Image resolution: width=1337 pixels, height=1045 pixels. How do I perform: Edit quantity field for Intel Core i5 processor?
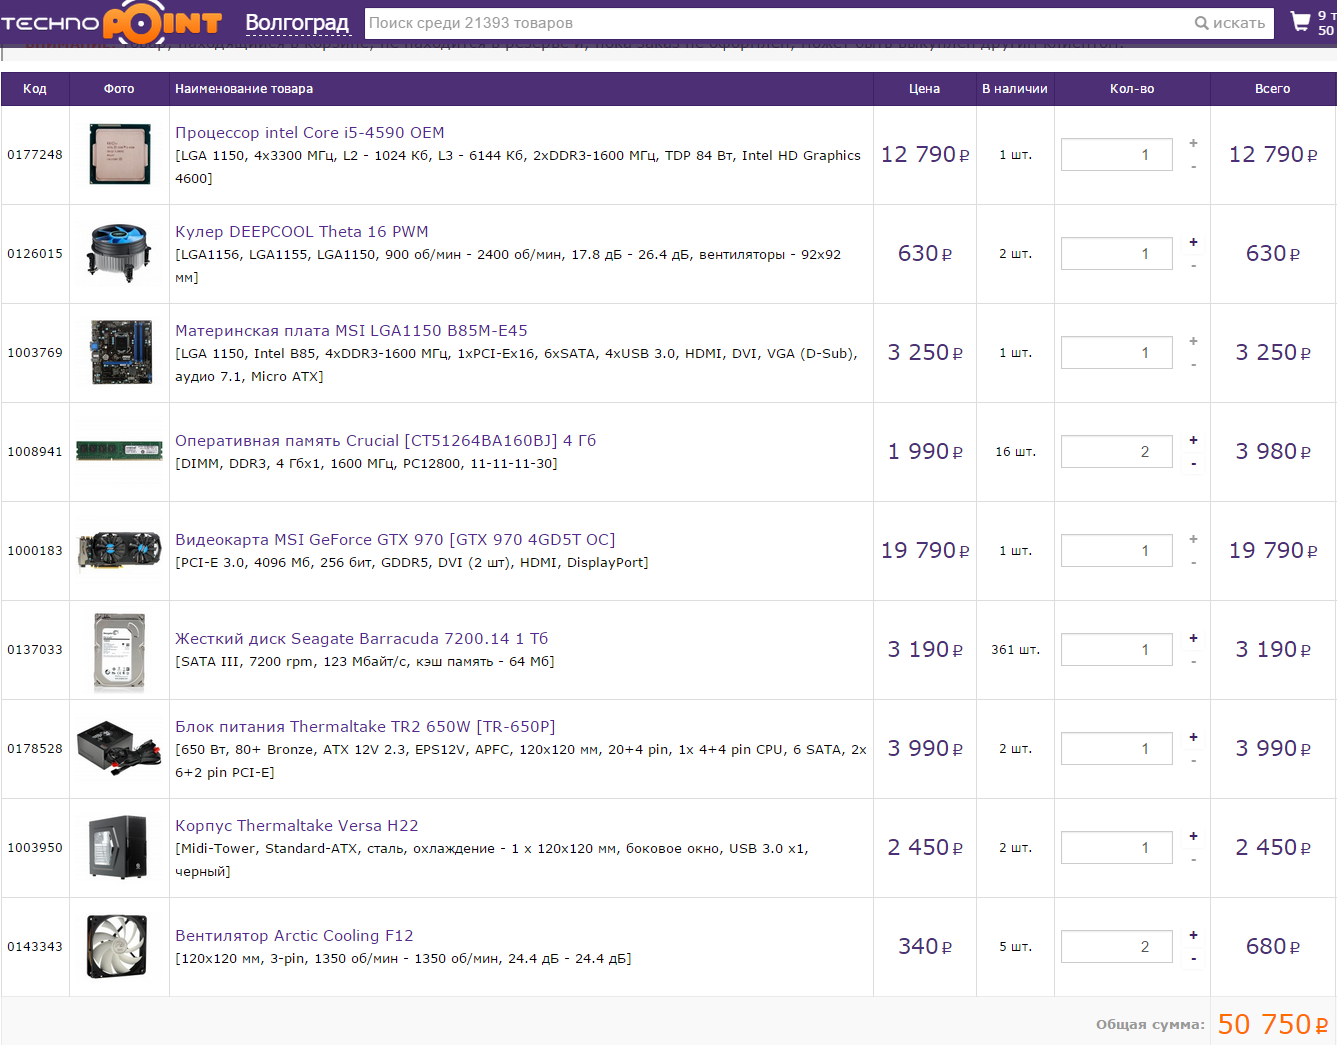1116,154
